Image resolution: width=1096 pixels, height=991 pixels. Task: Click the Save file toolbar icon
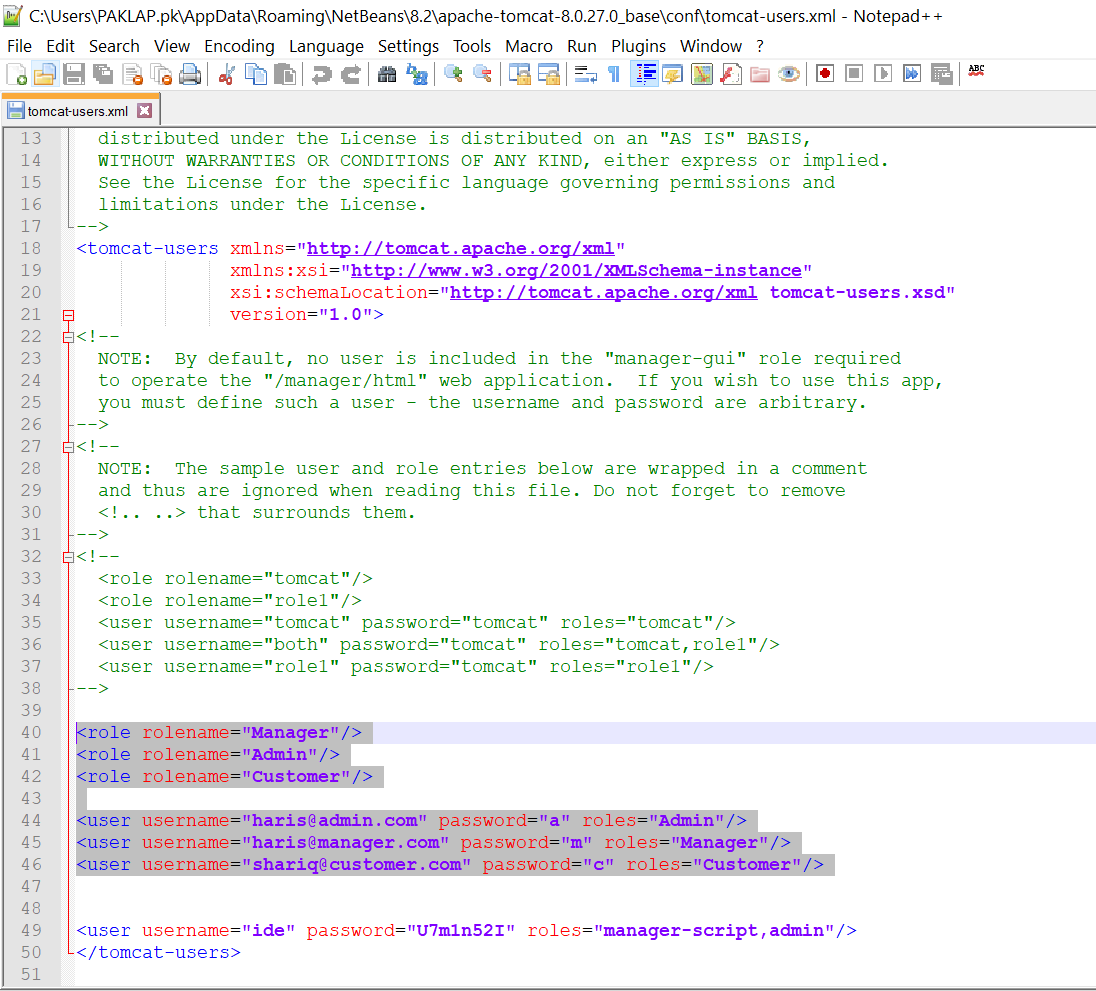74,74
